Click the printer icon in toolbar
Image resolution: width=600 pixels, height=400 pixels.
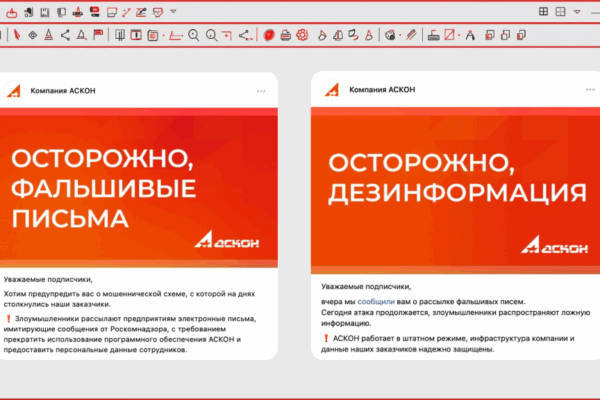coord(286,35)
